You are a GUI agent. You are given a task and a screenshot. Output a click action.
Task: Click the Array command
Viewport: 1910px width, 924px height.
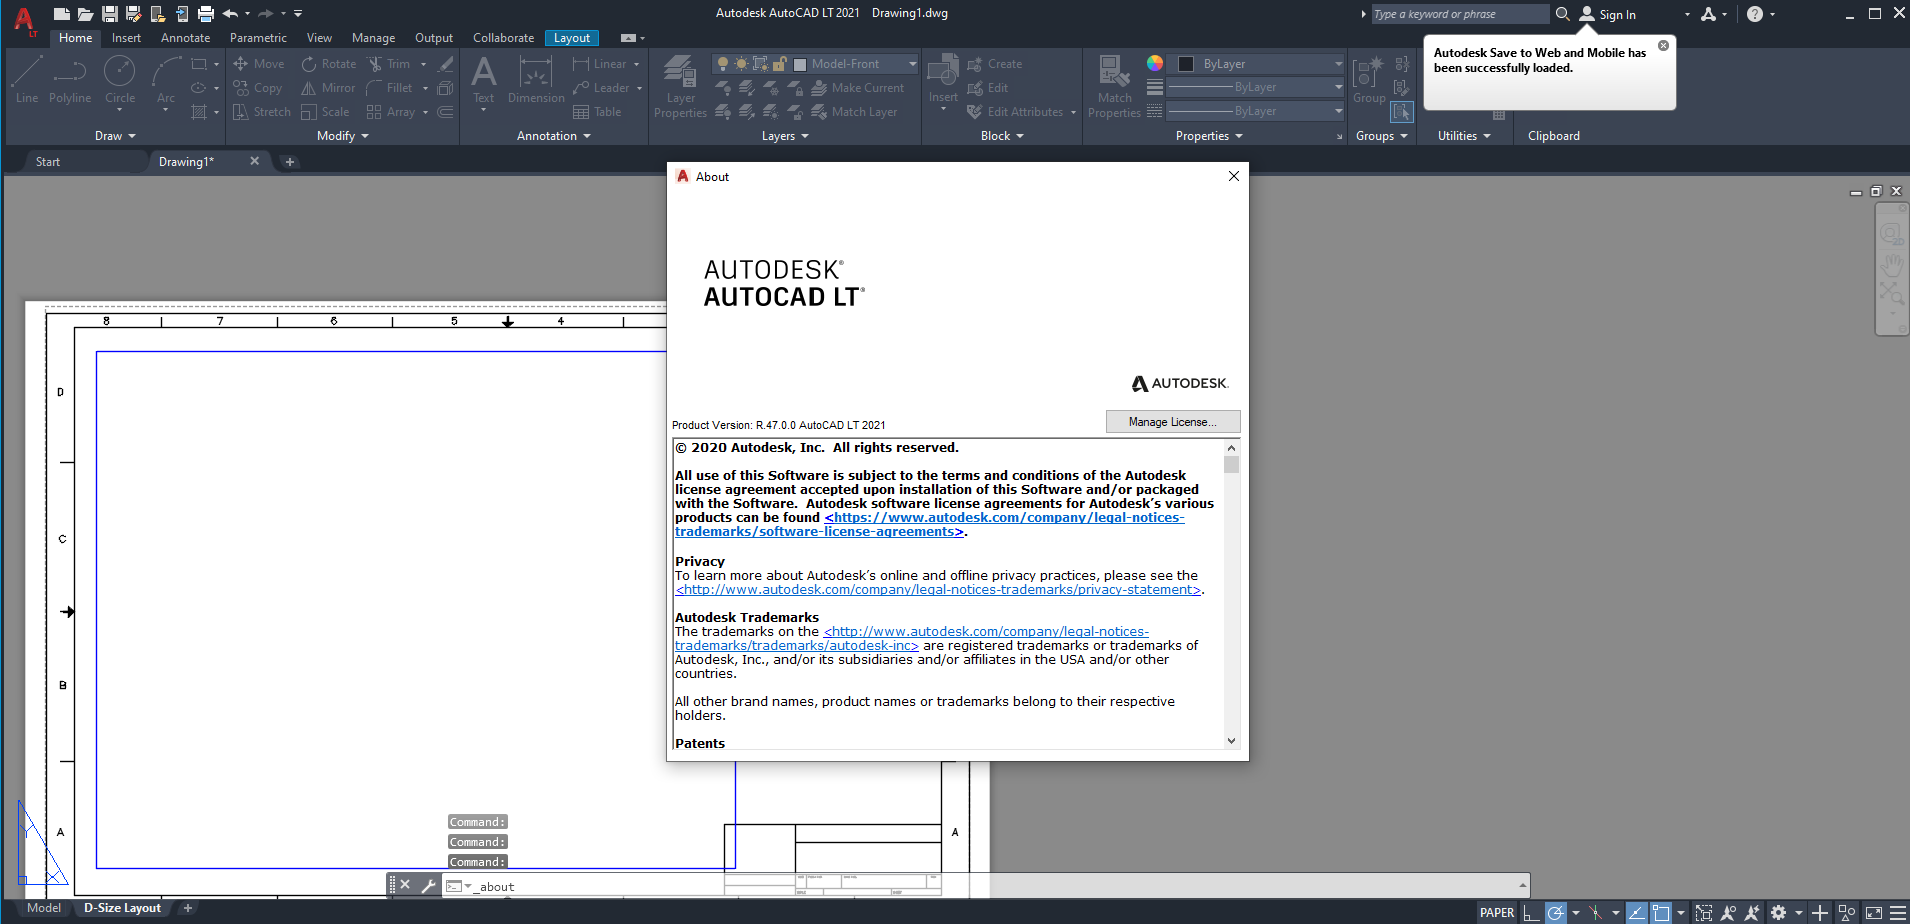pos(391,112)
